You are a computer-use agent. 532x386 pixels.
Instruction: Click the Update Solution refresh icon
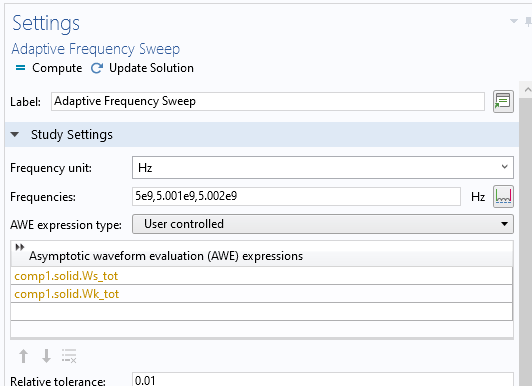coord(97,68)
